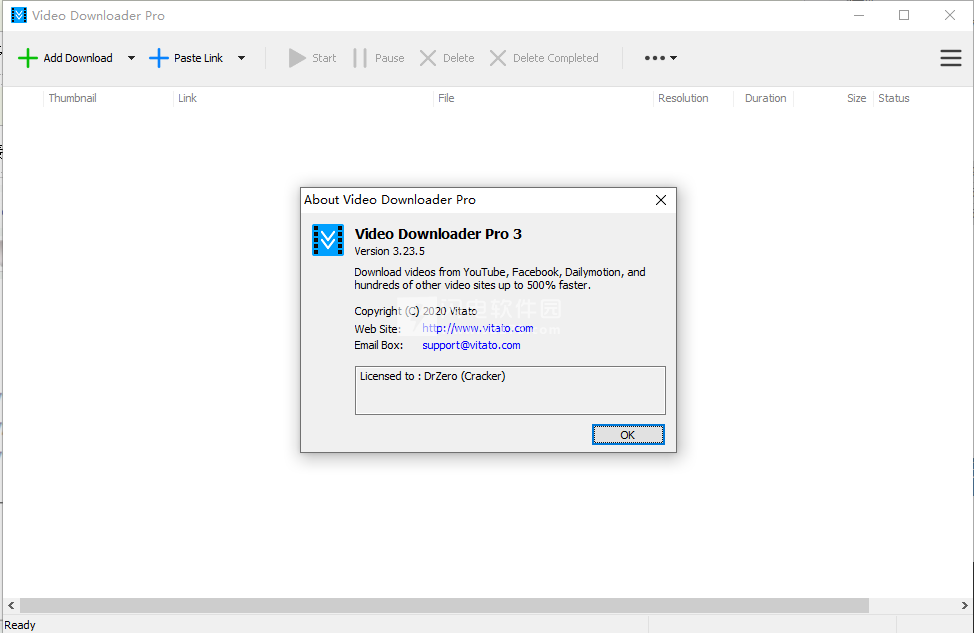Maximize the Video Downloader Pro window
Viewport: 974px width, 633px height.
(904, 16)
